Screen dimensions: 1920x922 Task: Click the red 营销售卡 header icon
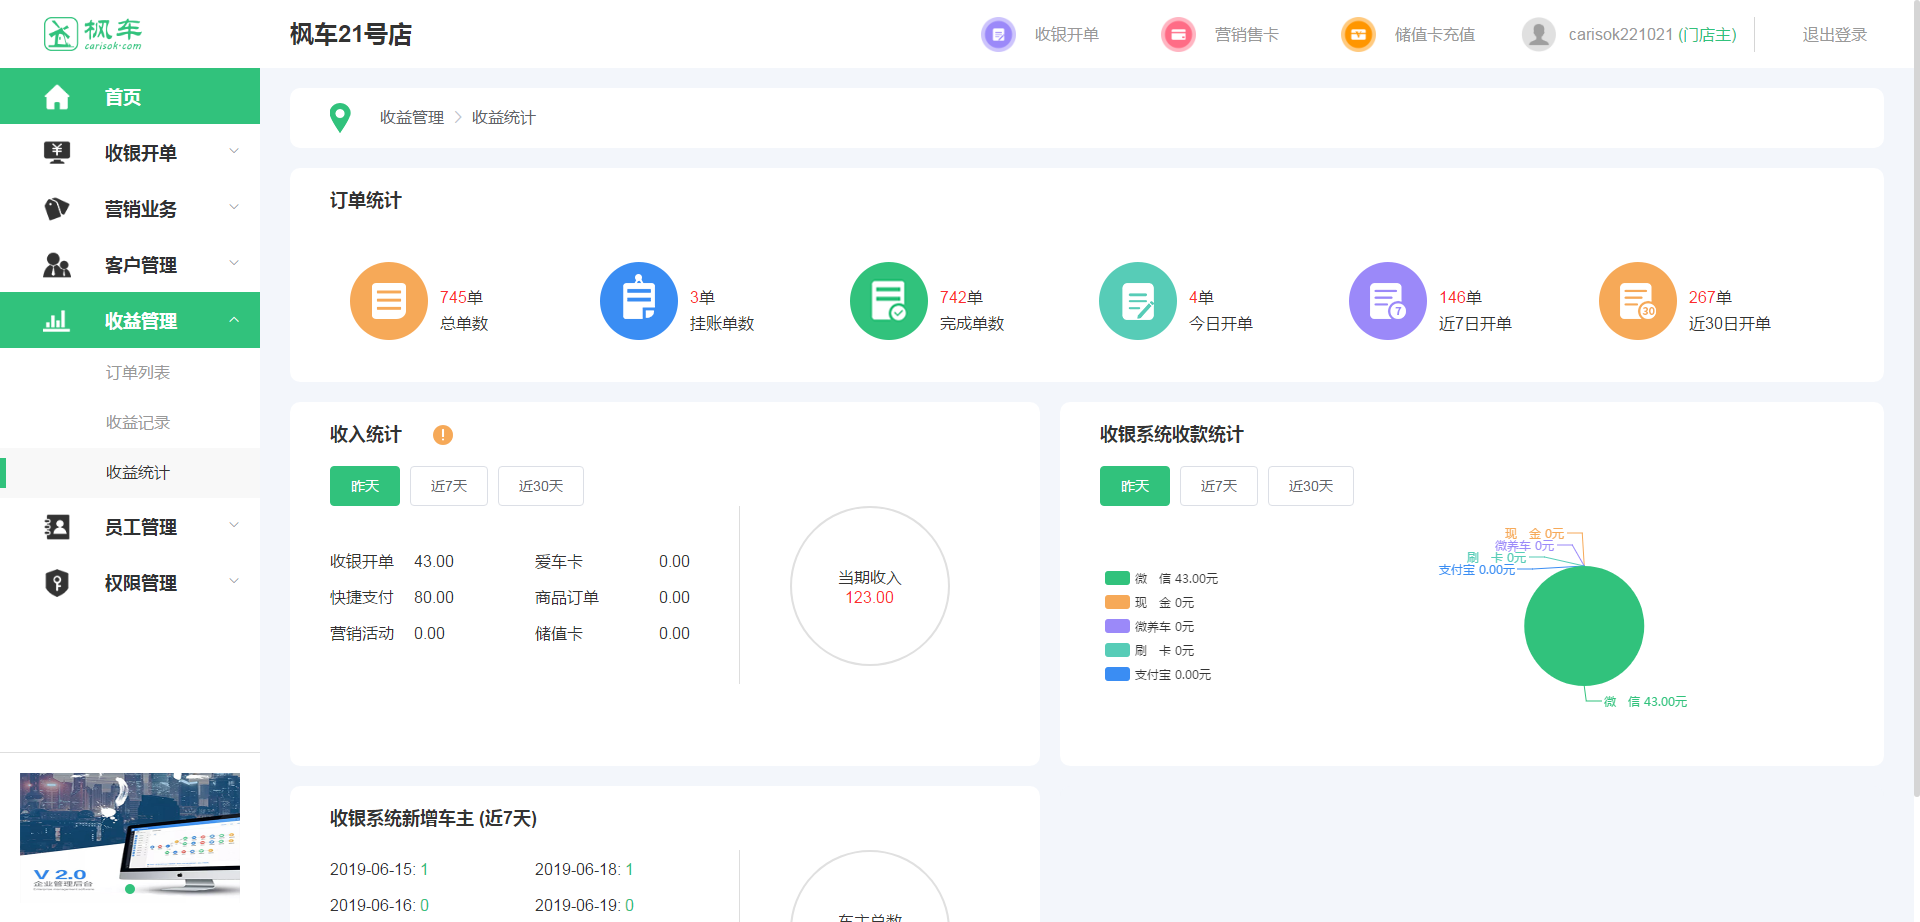(1178, 35)
